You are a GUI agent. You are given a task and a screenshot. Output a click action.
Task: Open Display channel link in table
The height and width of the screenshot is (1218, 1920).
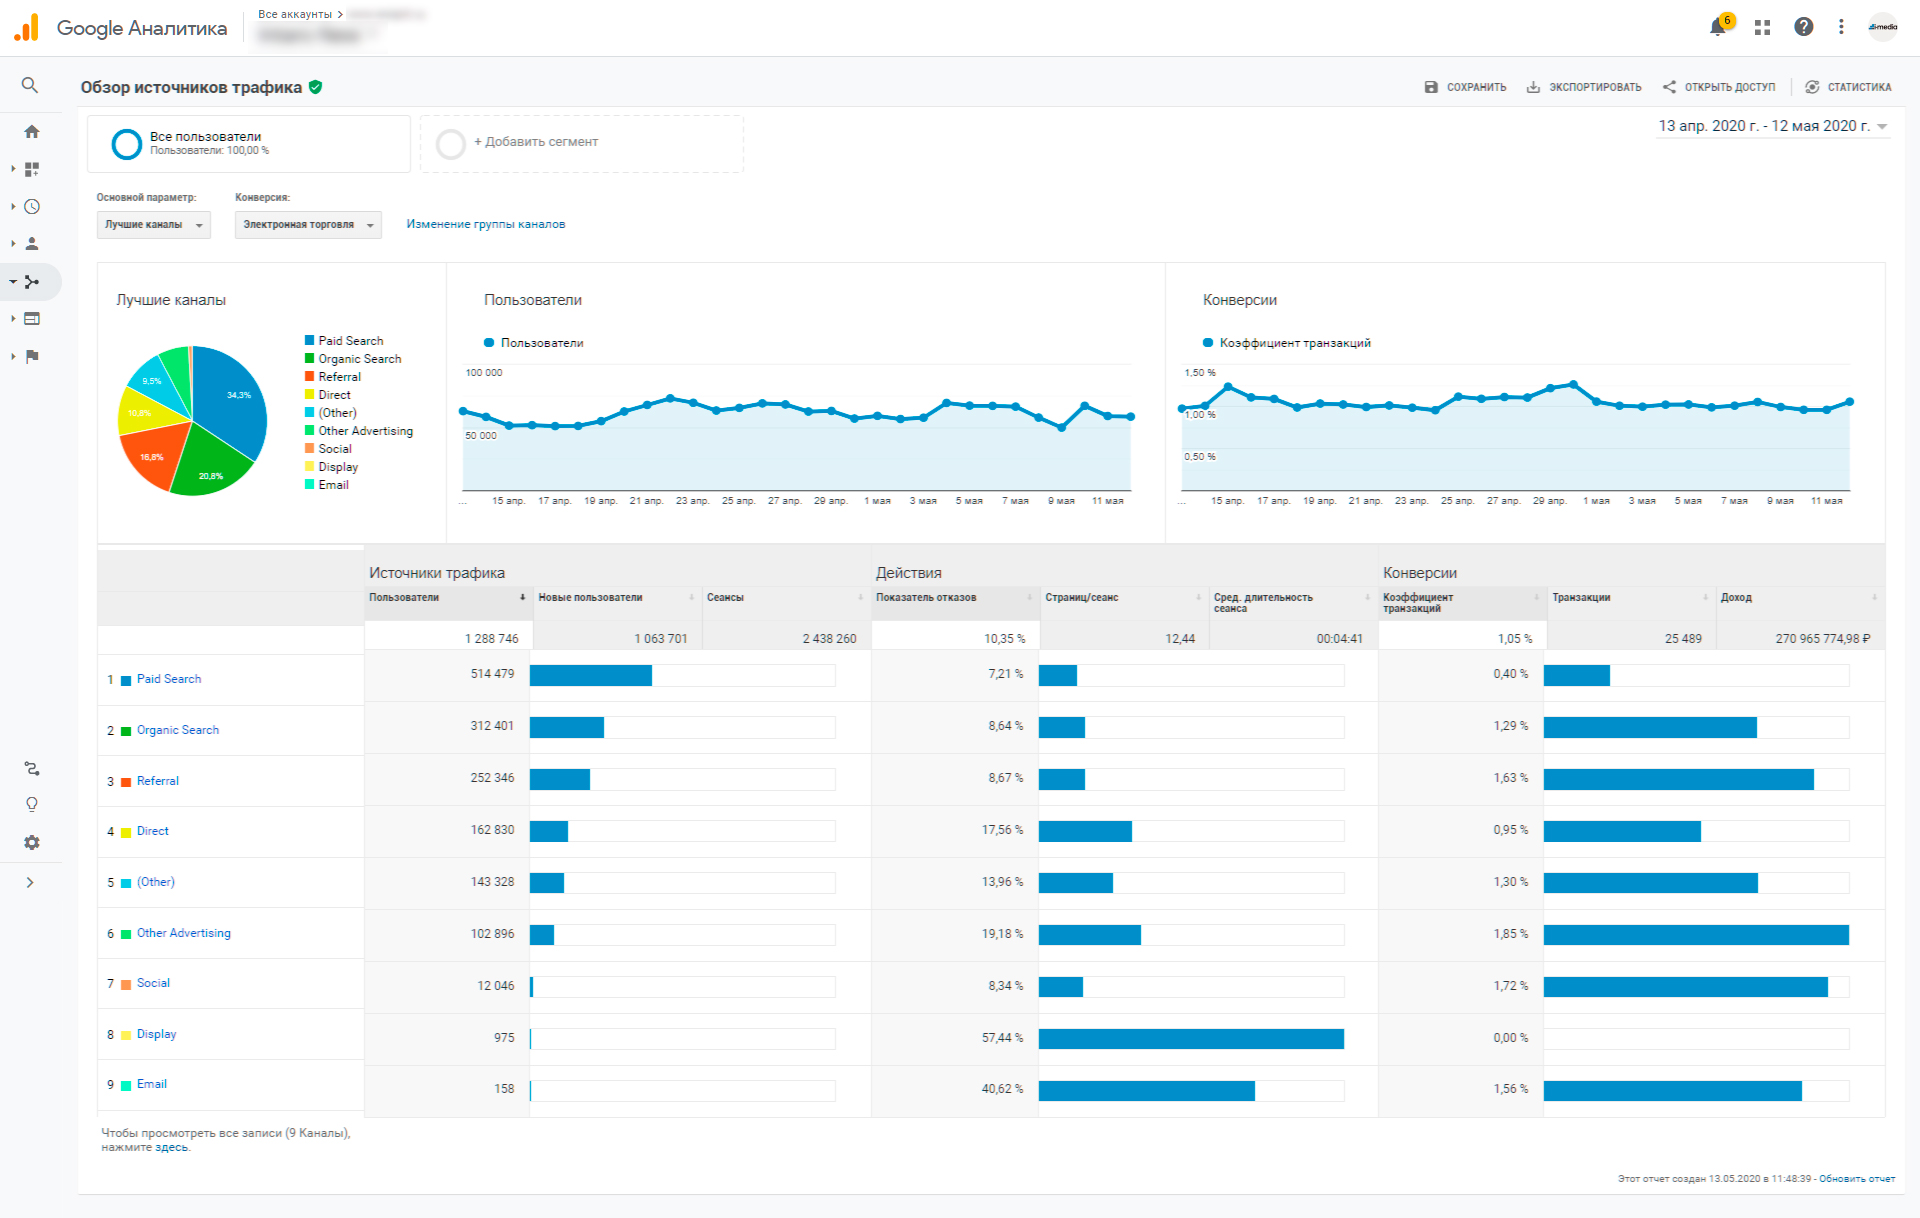coord(156,1034)
